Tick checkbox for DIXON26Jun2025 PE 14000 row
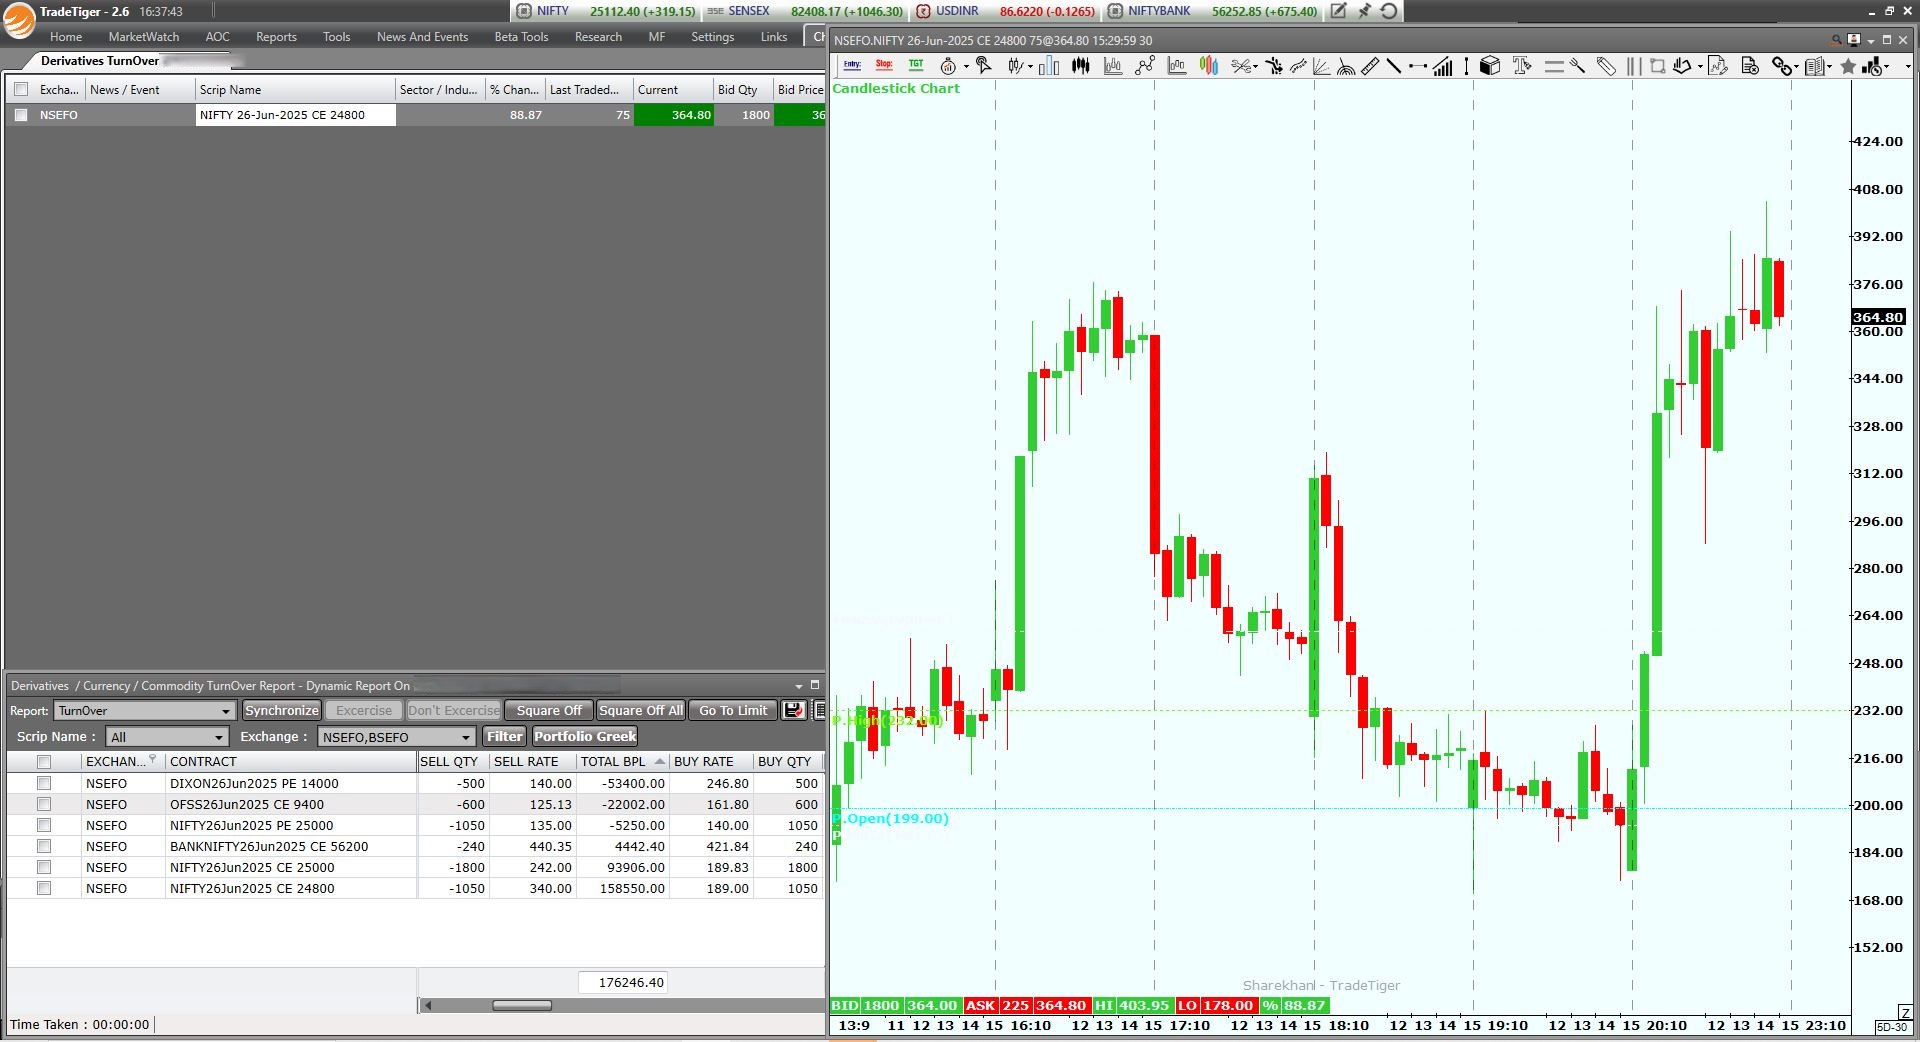 click(44, 783)
